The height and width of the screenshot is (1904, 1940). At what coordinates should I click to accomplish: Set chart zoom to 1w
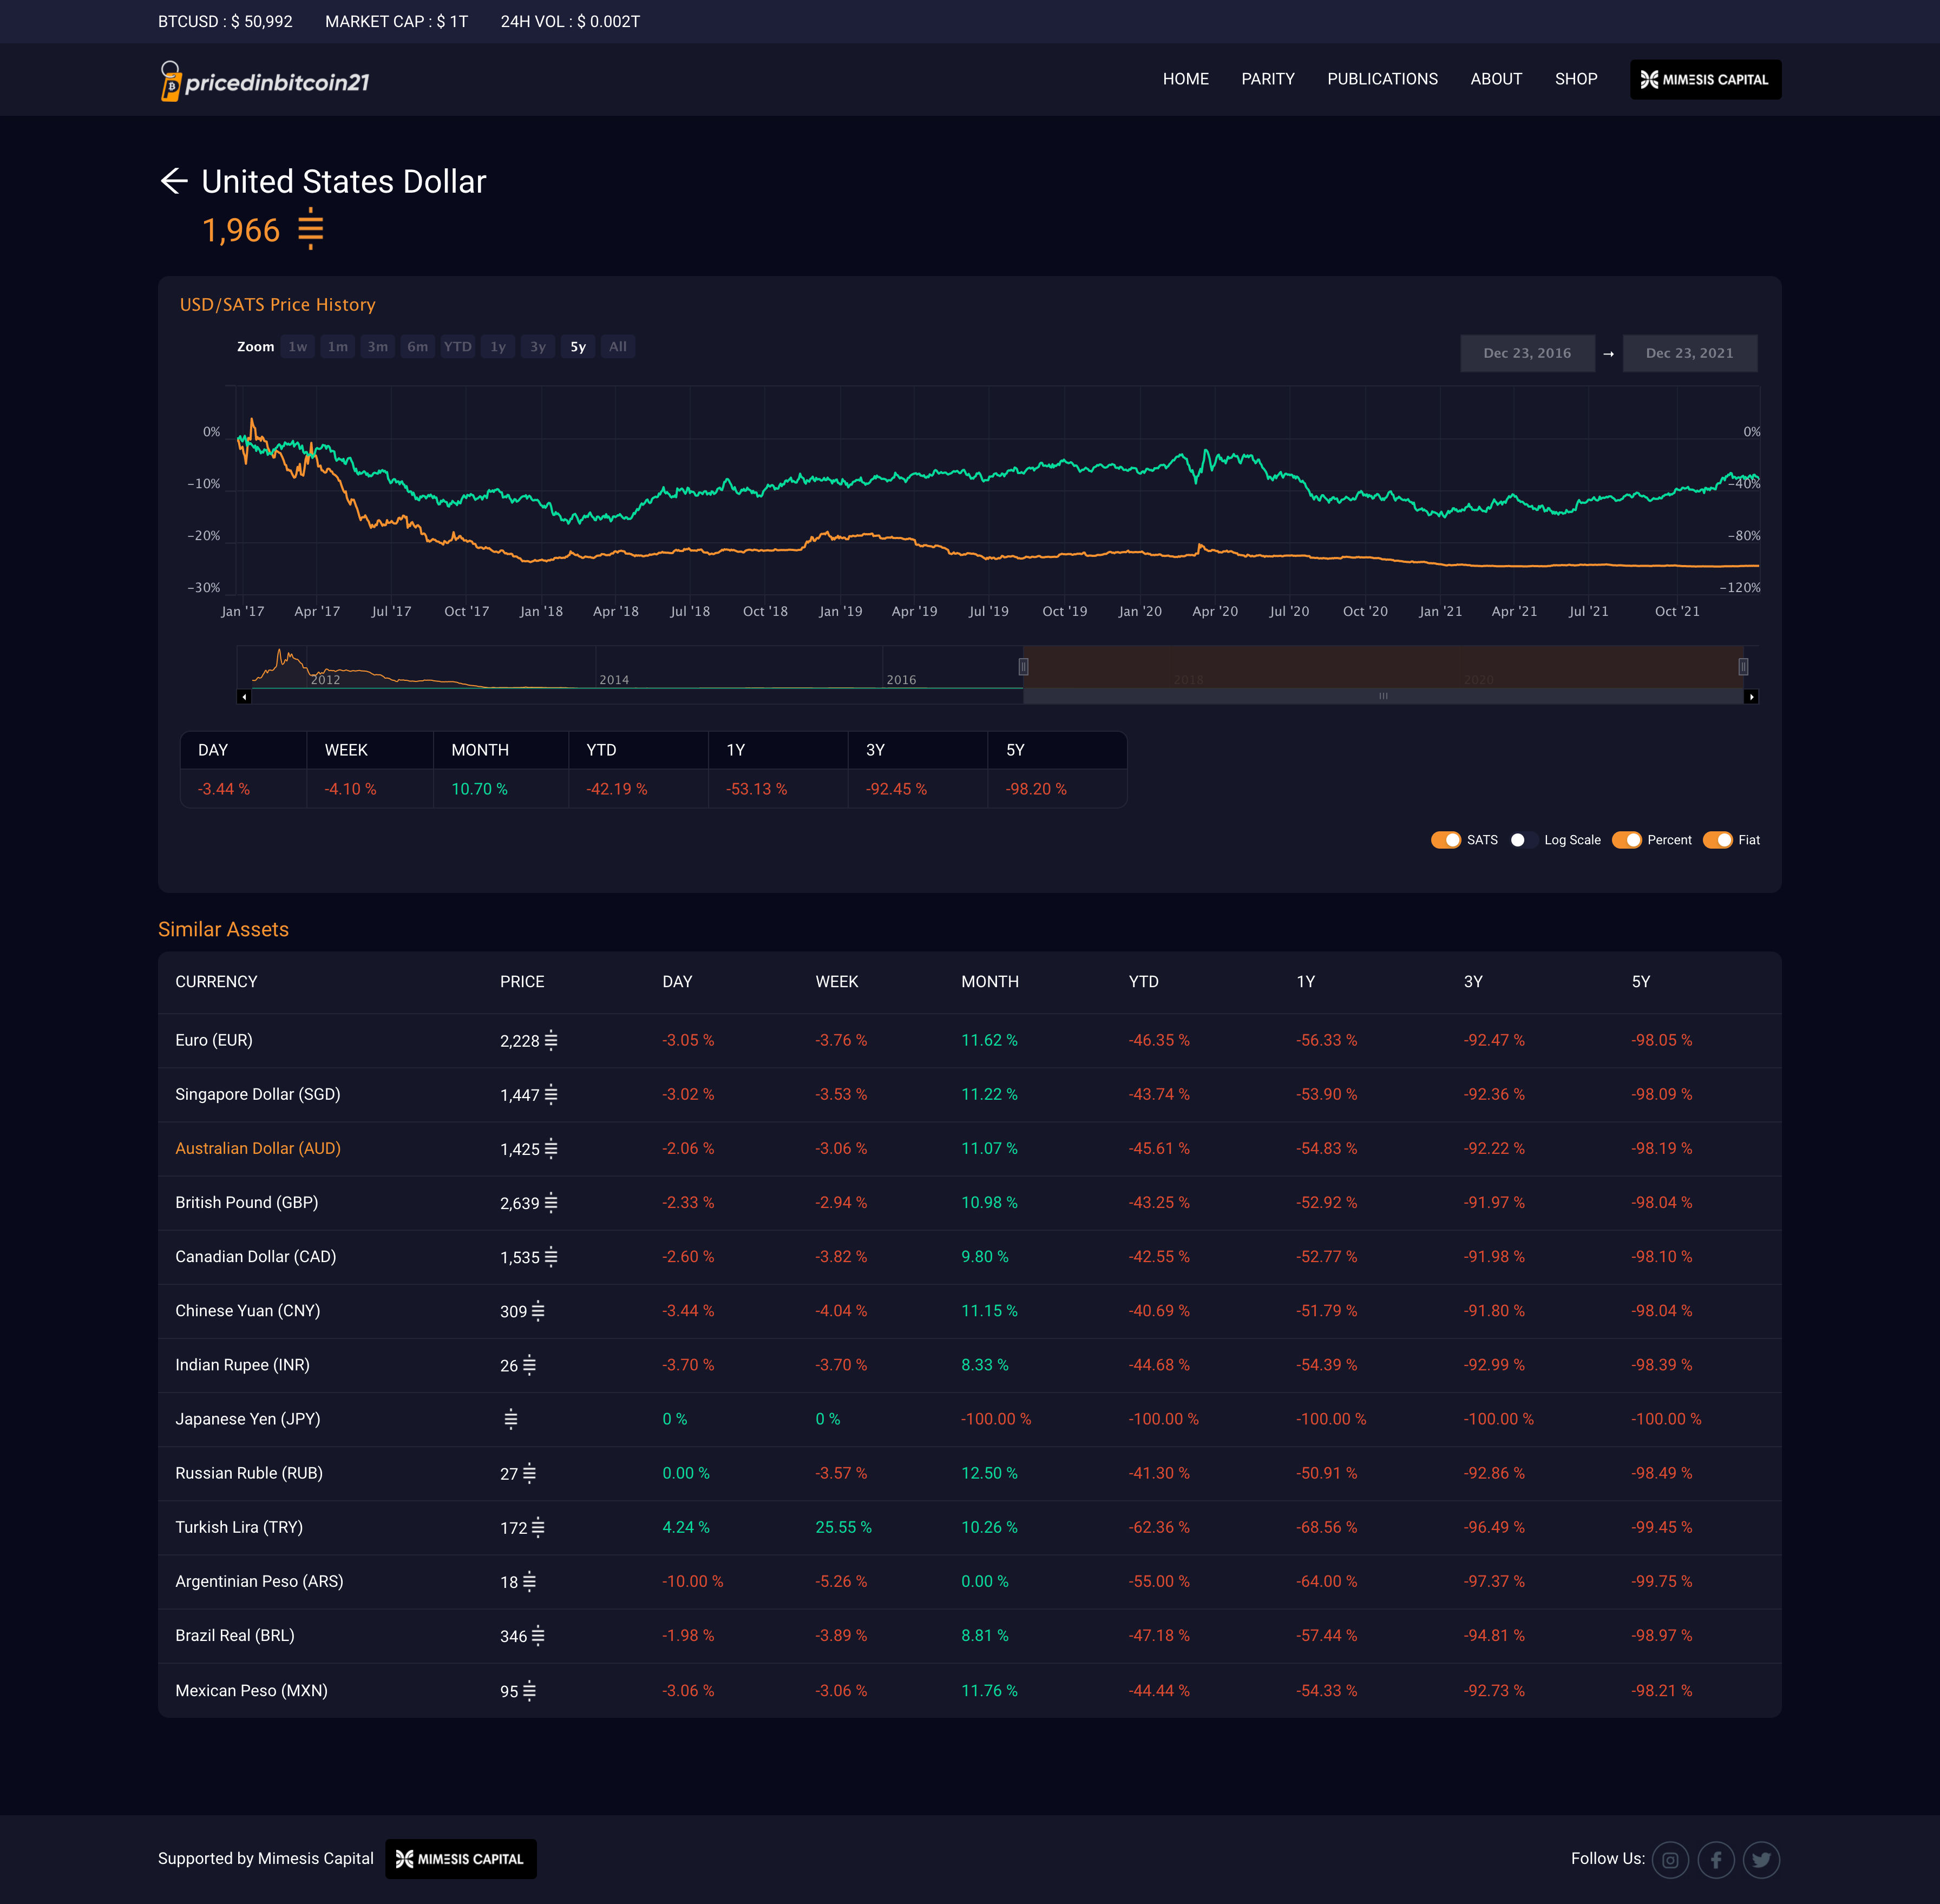[x=298, y=347]
